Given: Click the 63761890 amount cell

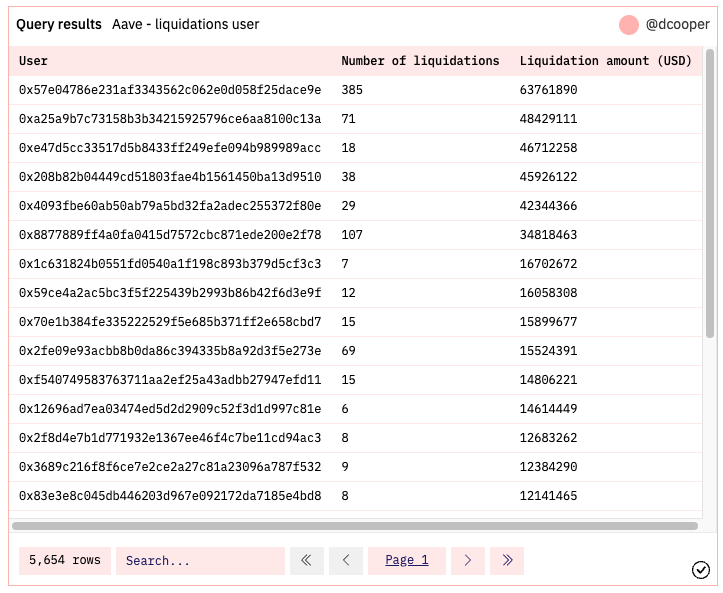Looking at the screenshot, I should coord(548,90).
